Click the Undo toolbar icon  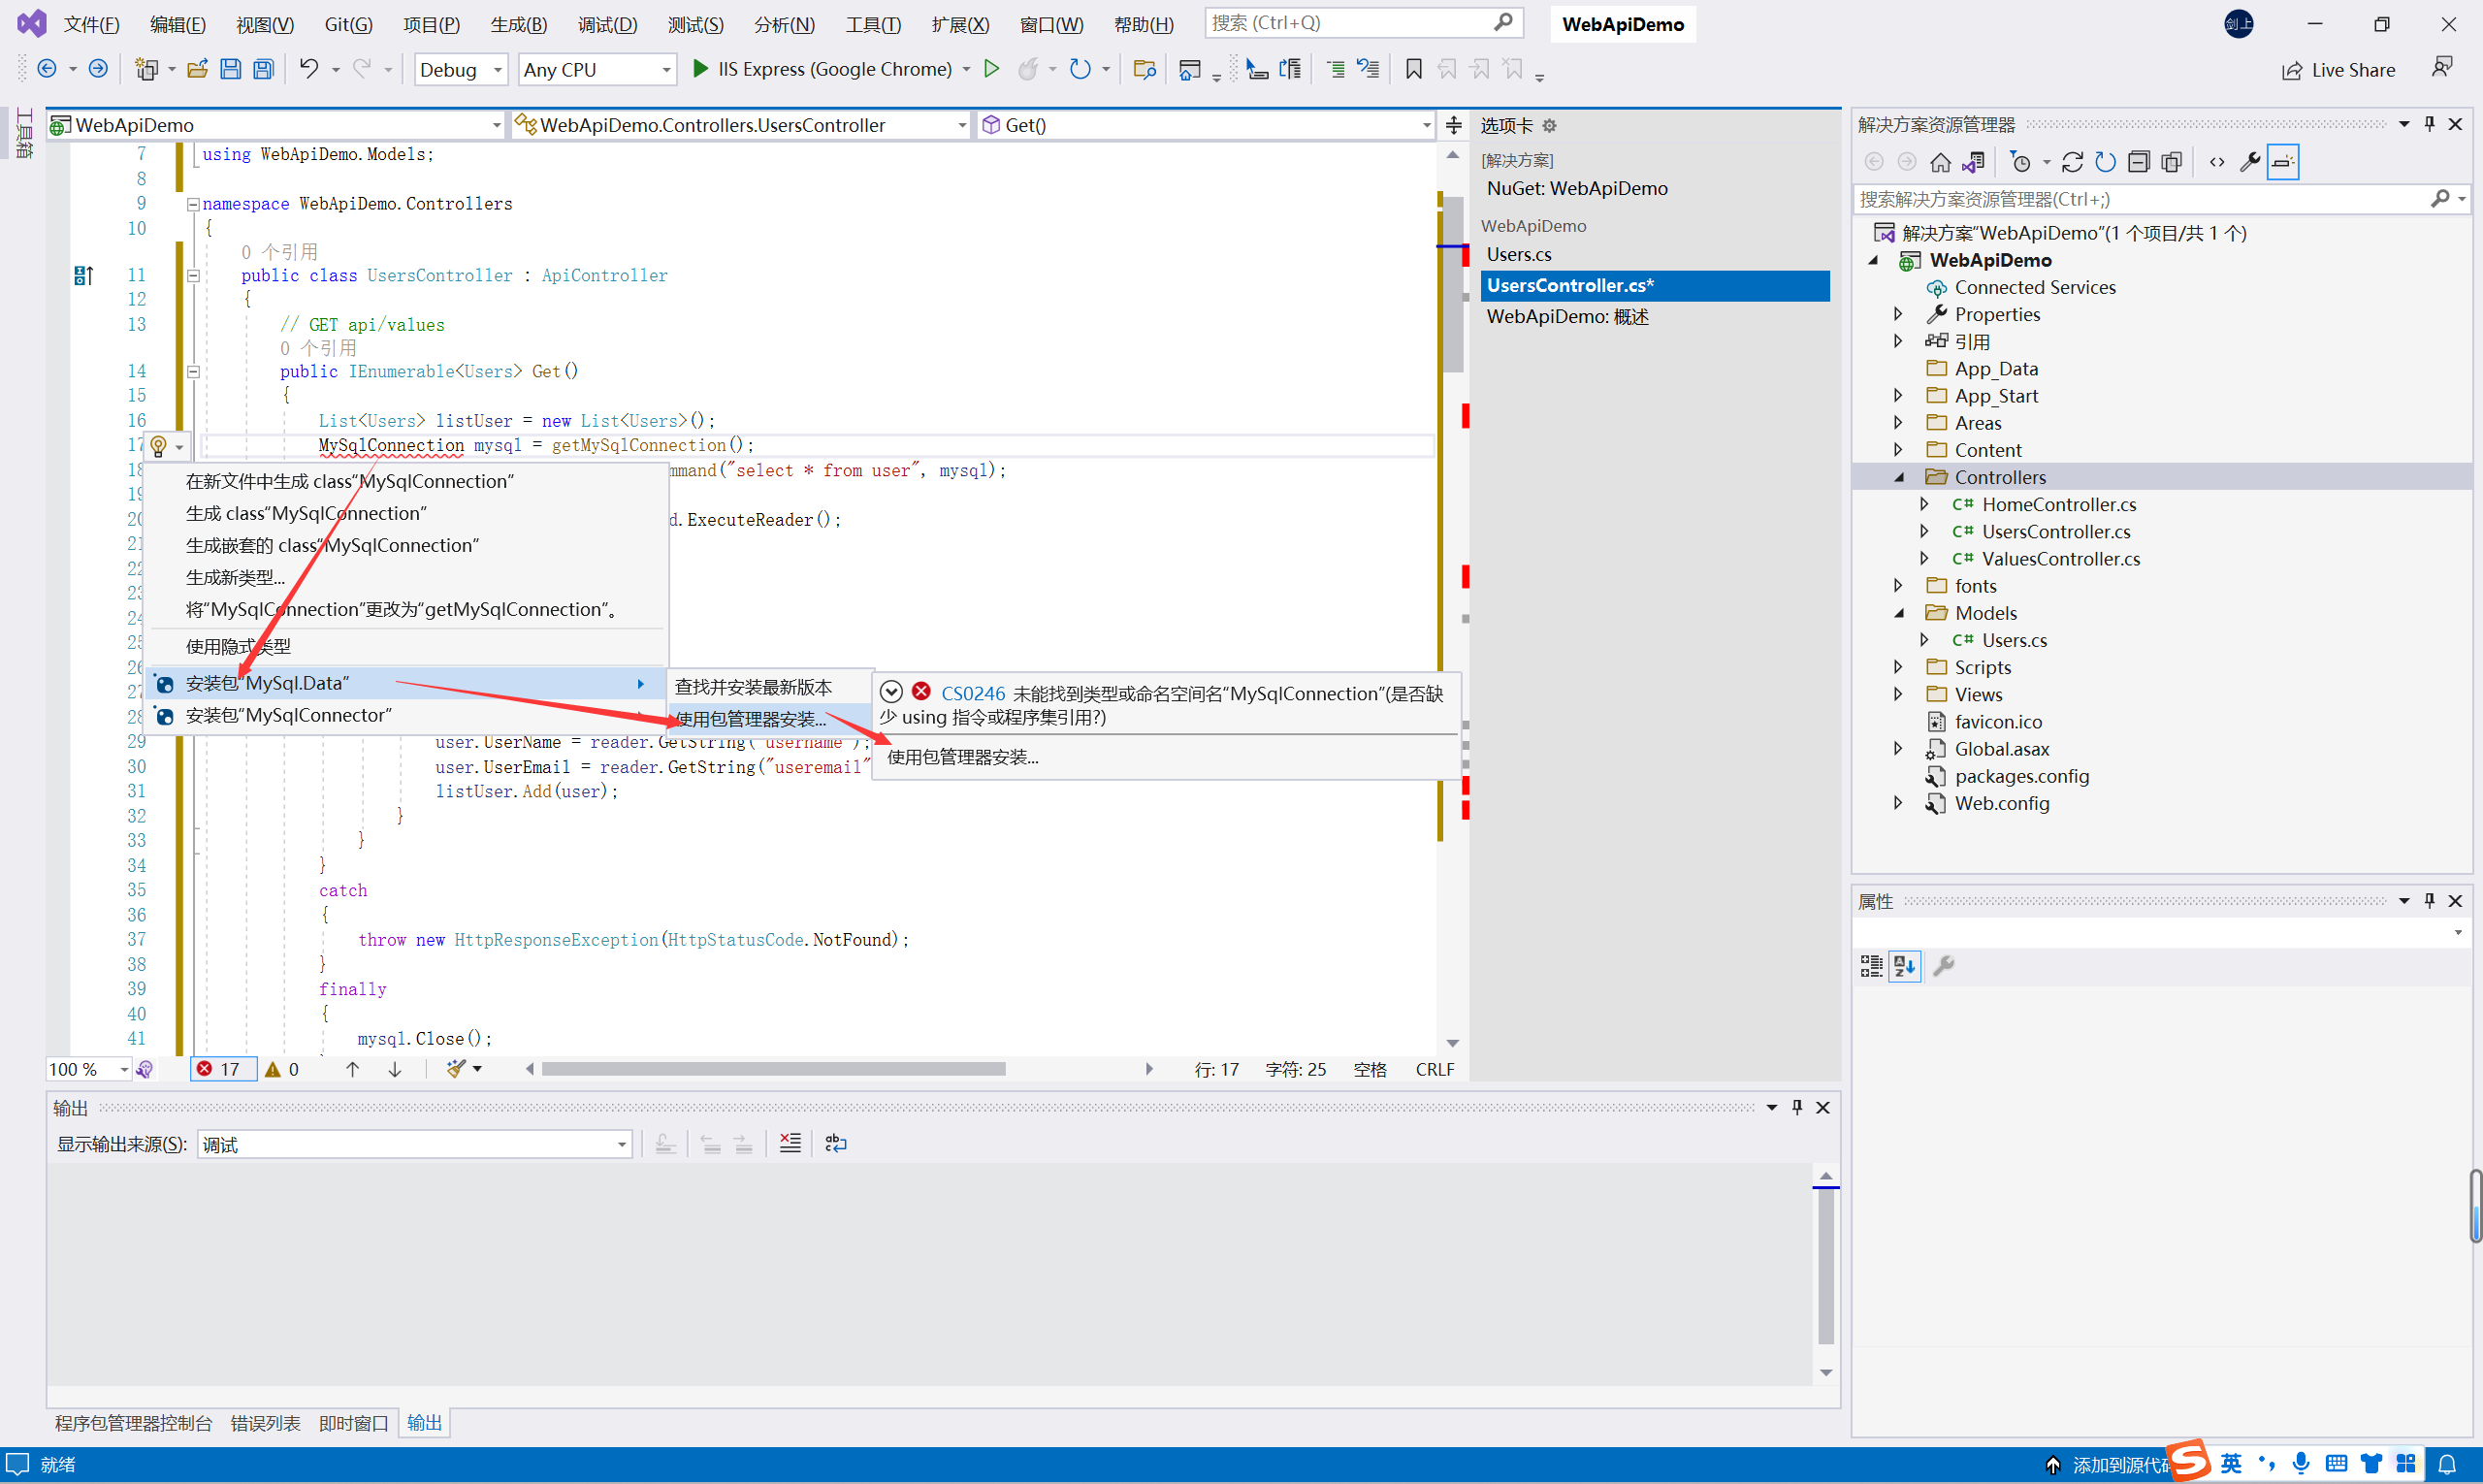coord(309,69)
